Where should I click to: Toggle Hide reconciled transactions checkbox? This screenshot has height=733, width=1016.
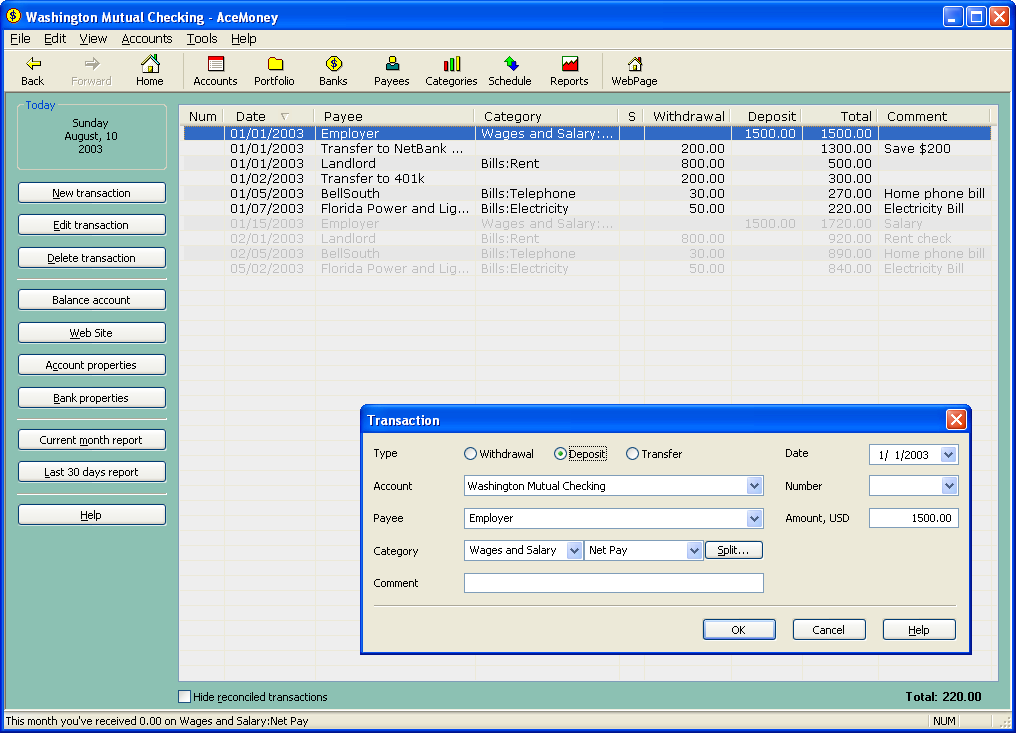[x=185, y=697]
